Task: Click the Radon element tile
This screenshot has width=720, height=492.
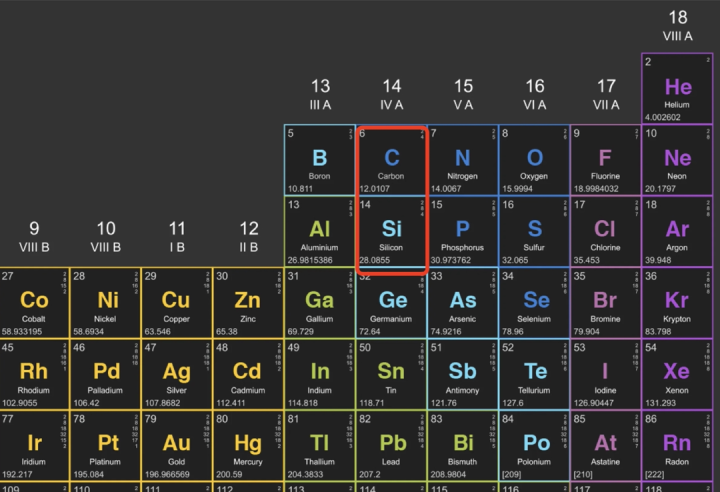Action: pyautogui.click(x=678, y=446)
